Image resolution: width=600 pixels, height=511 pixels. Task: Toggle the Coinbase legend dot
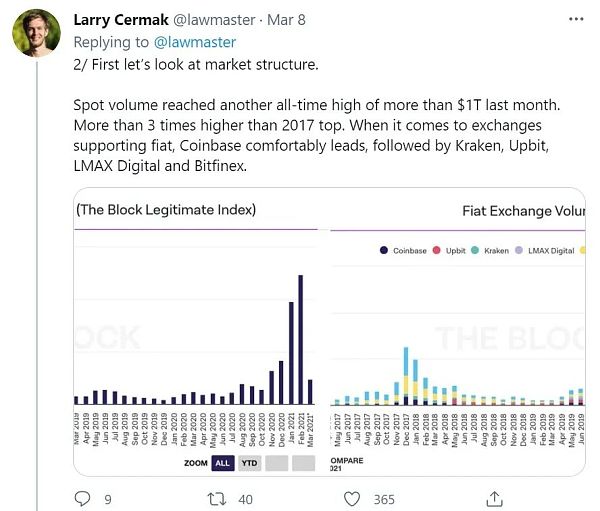point(384,250)
